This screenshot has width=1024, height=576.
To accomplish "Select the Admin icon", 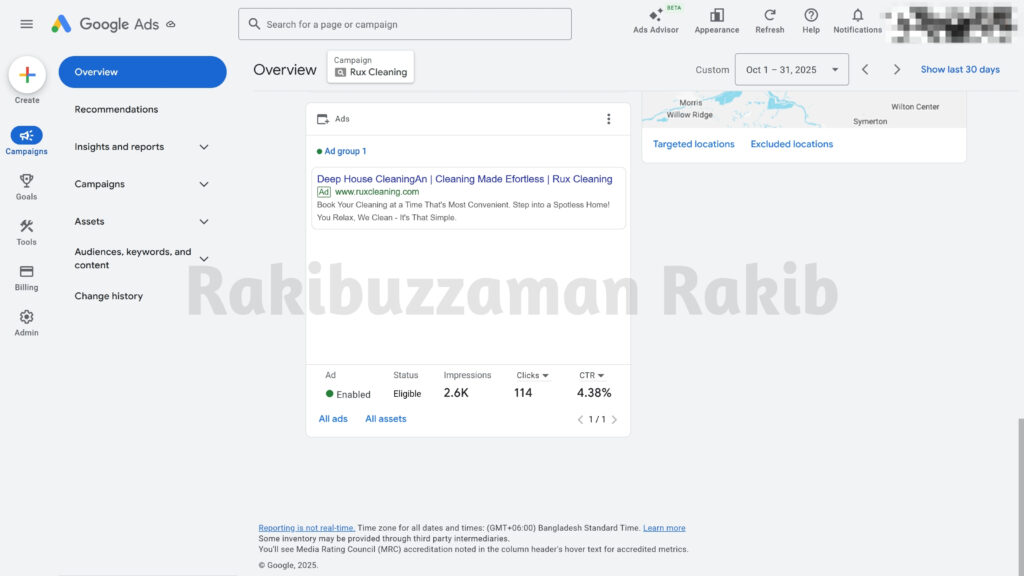I will [x=26, y=318].
